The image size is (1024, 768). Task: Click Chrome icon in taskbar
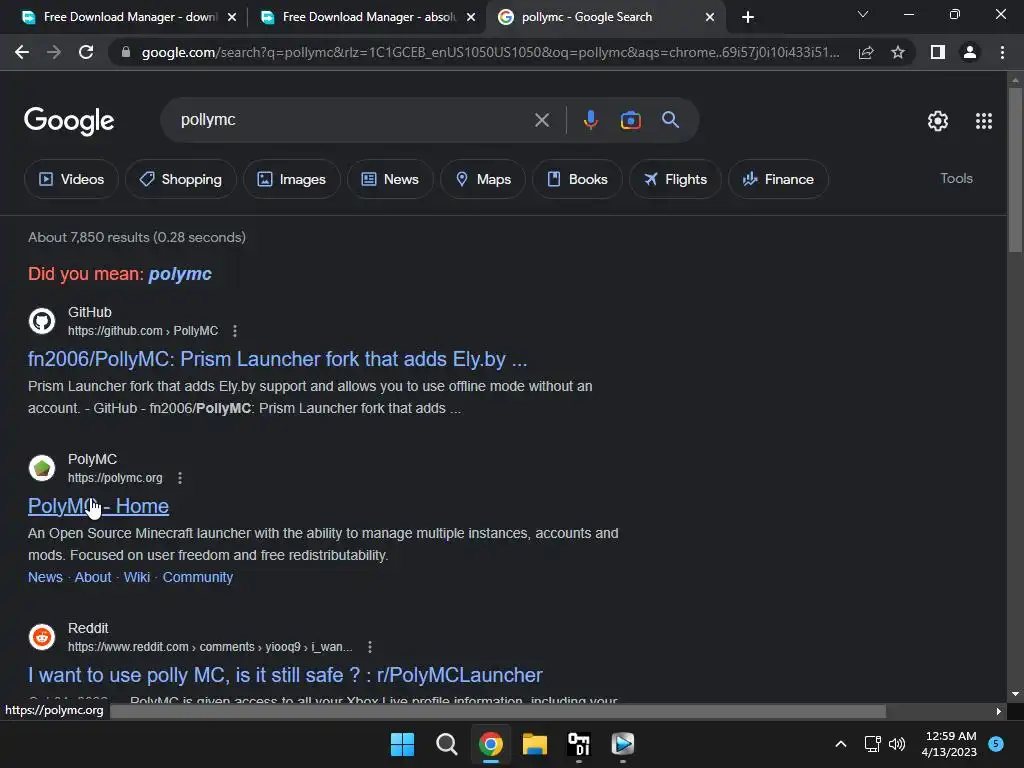point(490,744)
